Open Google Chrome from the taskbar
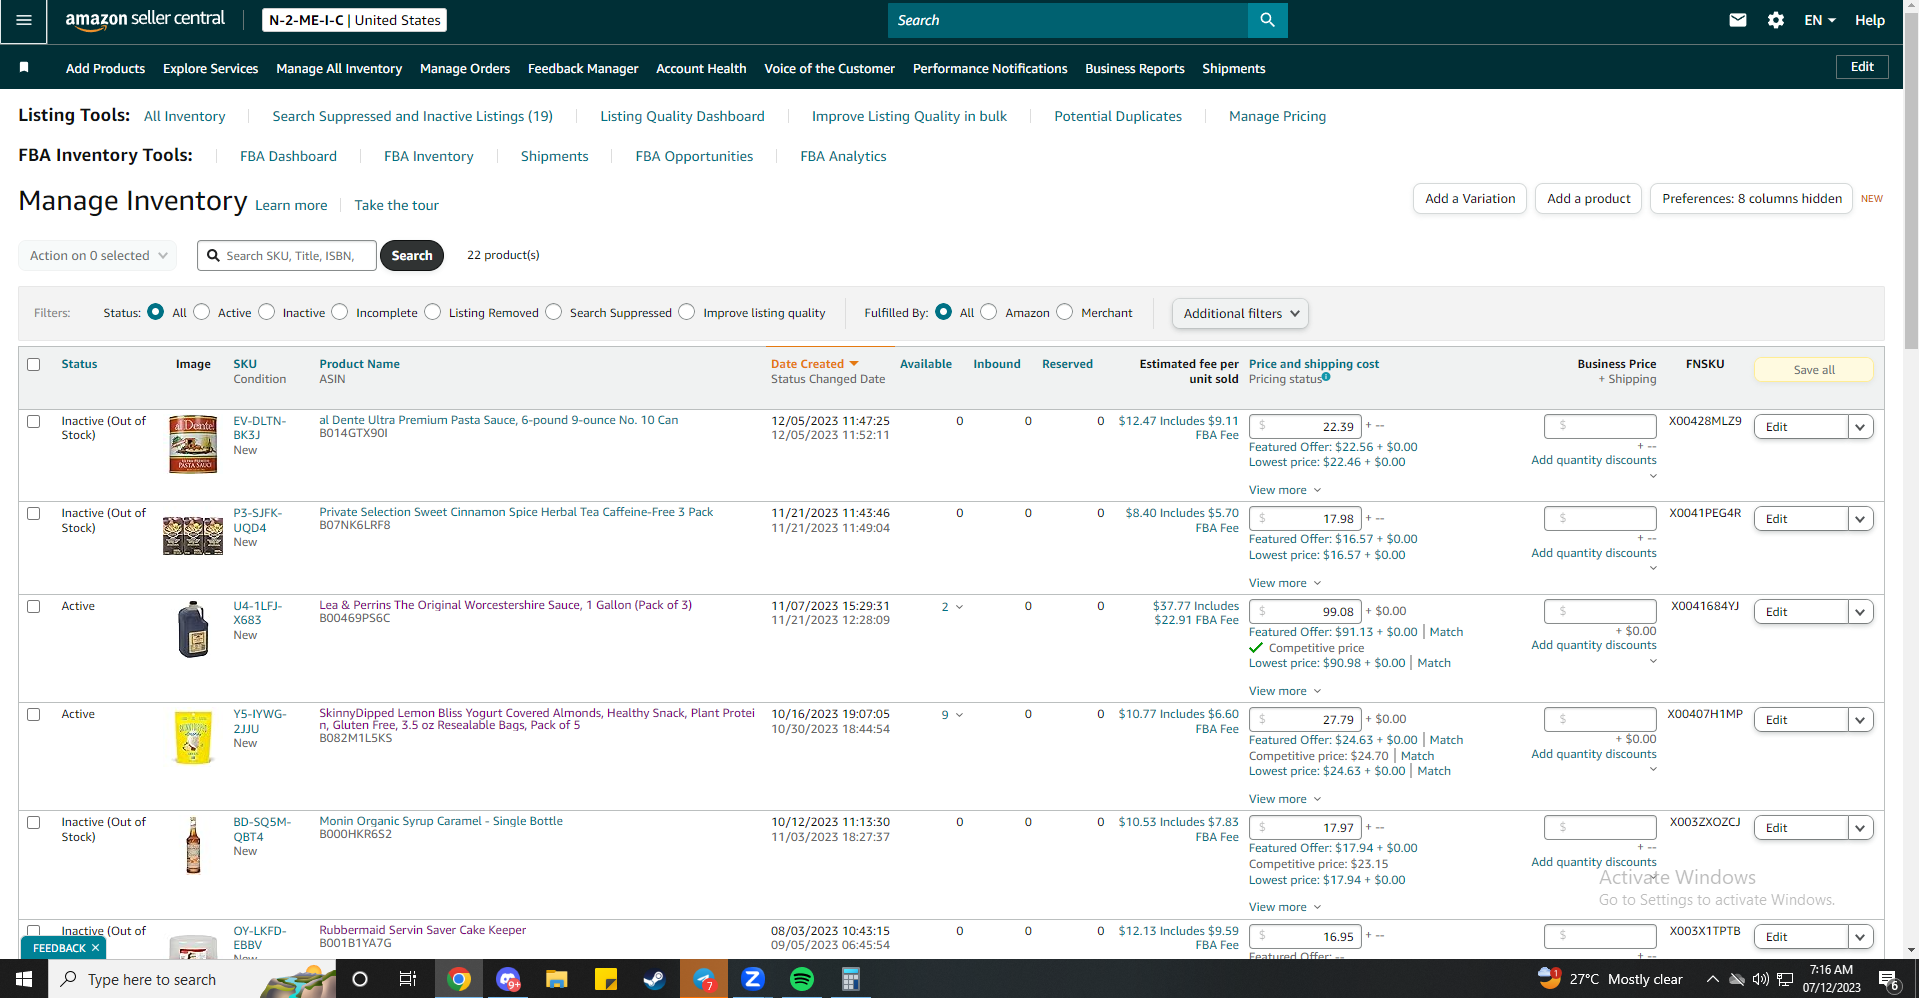This screenshot has width=1919, height=998. [459, 979]
